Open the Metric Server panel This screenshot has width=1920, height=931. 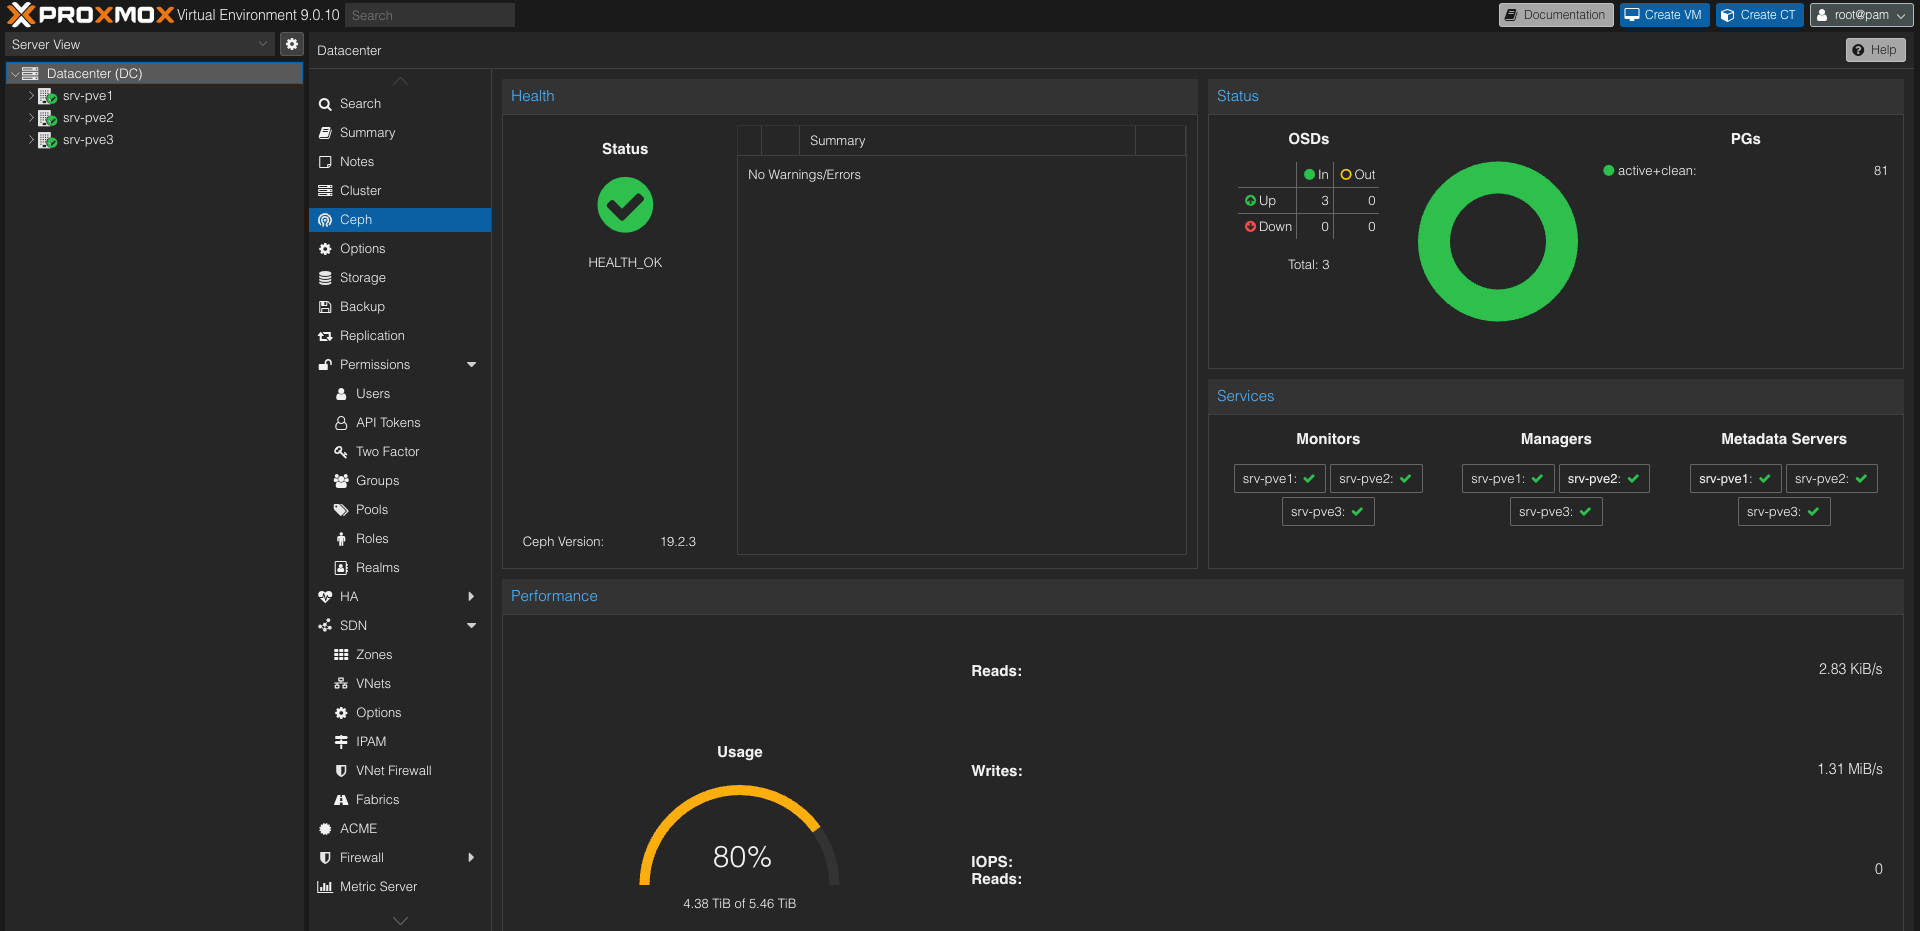378,886
